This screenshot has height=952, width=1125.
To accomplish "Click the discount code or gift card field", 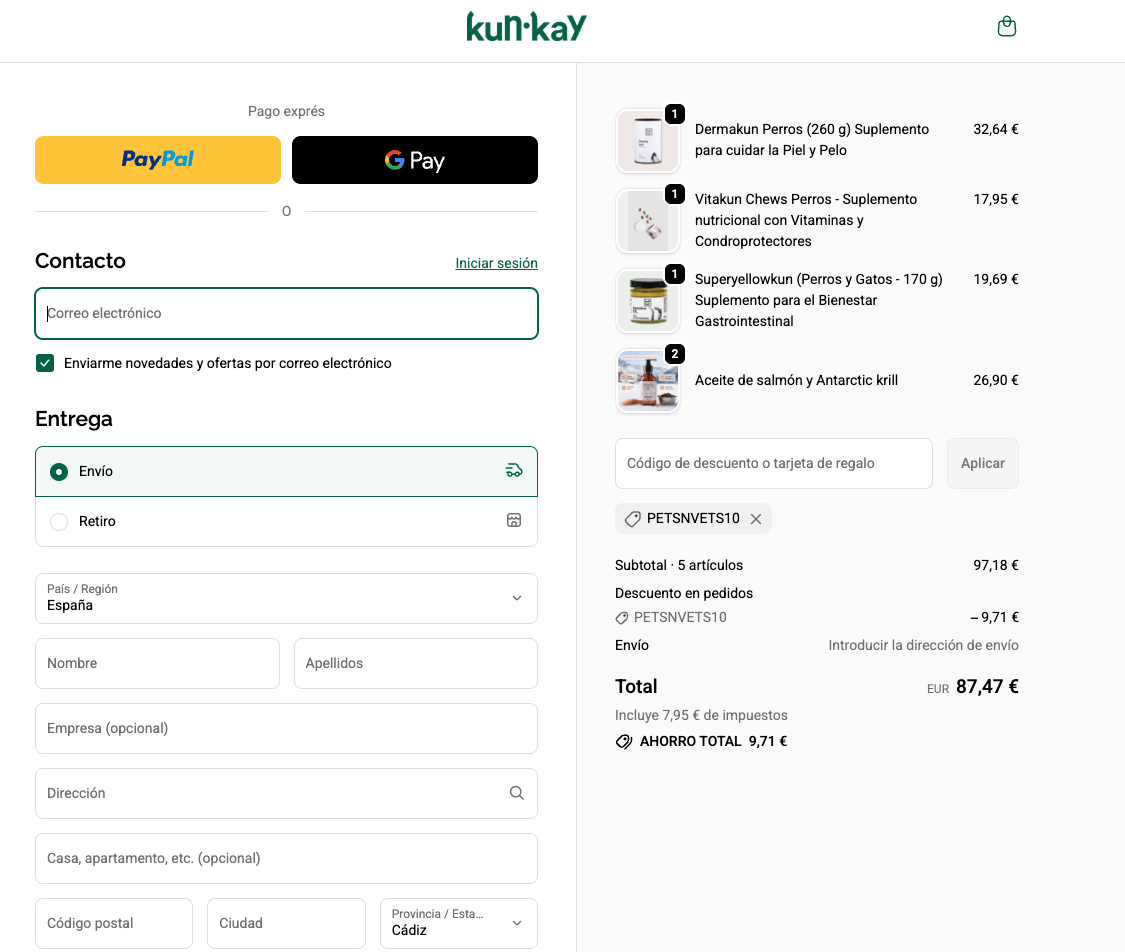I will pos(773,463).
